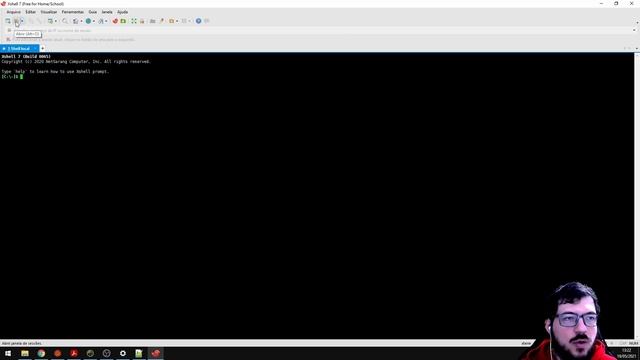
Task: Open the Janela menu
Action: (x=107, y=12)
